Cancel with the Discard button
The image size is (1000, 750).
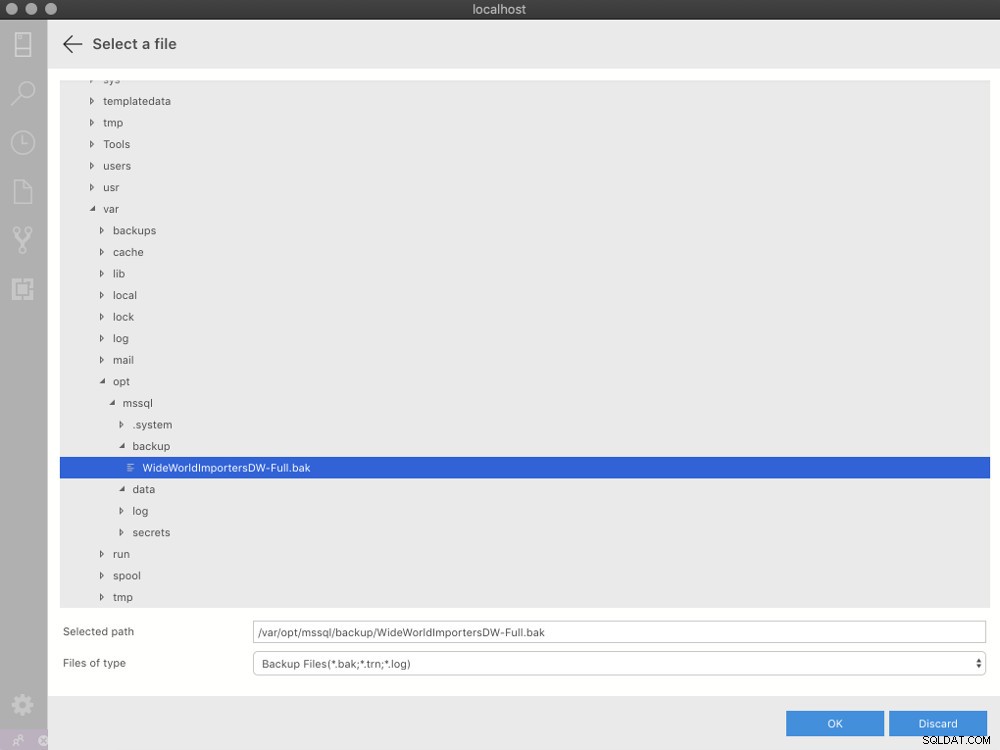coord(938,723)
